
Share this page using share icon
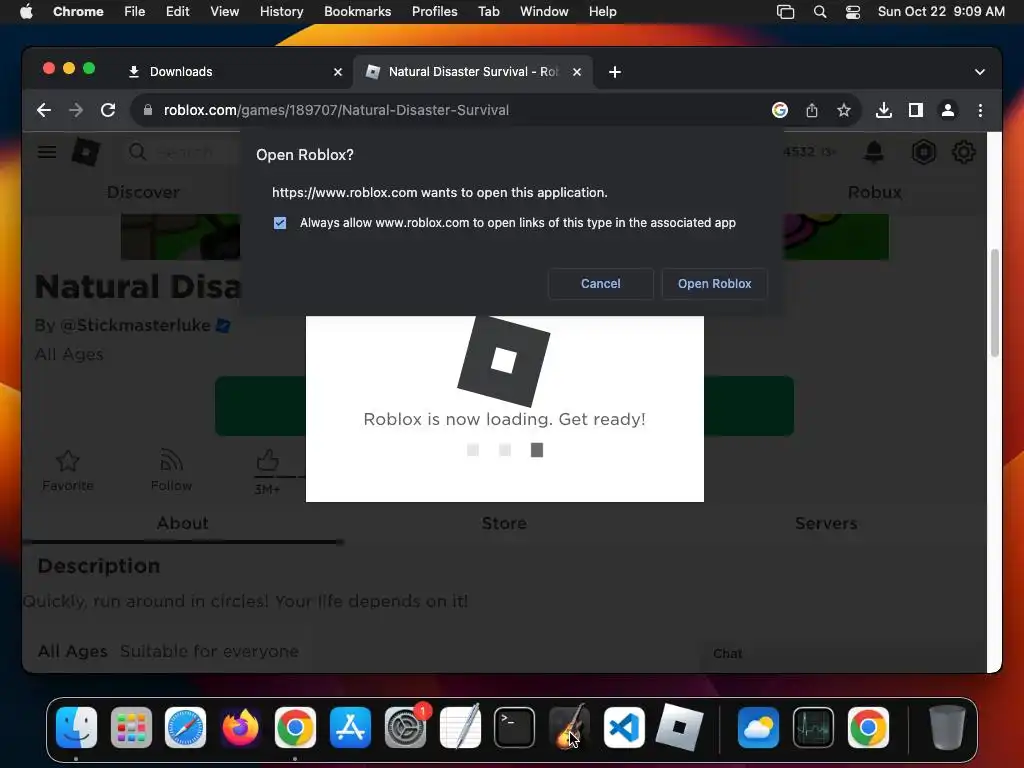click(812, 110)
